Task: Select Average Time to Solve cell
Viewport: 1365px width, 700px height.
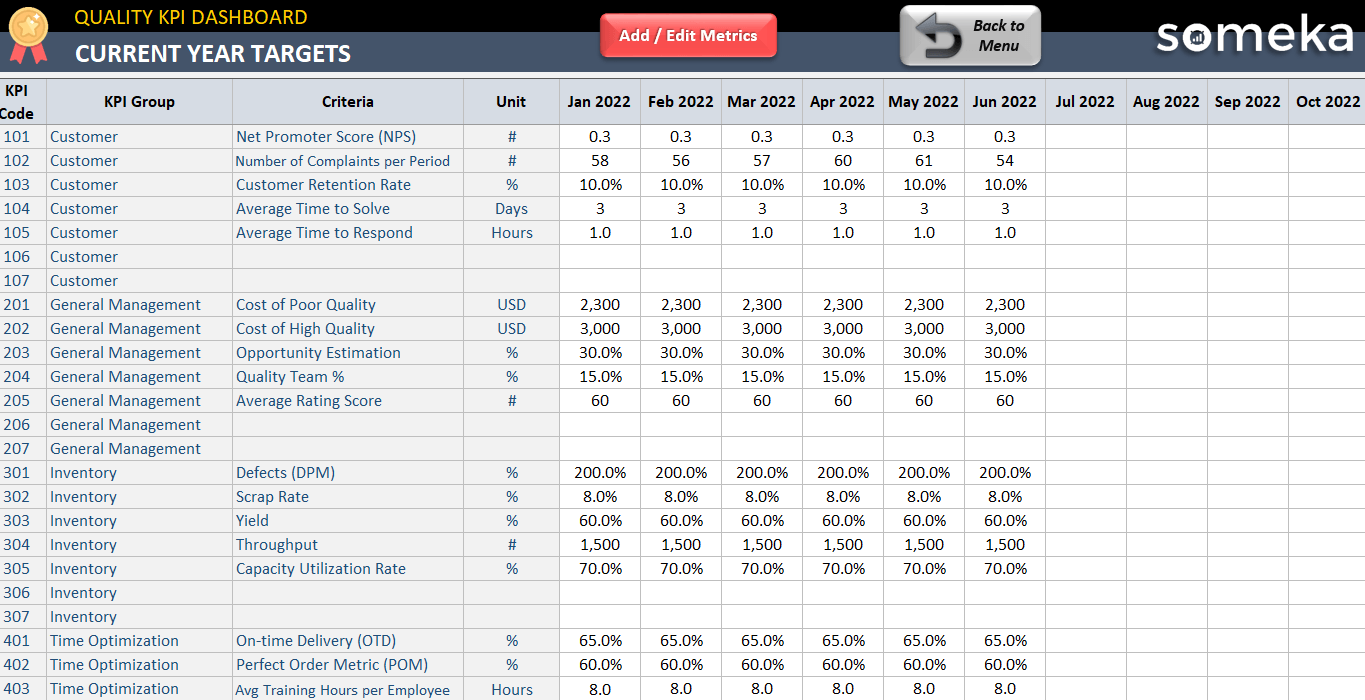Action: pos(348,209)
